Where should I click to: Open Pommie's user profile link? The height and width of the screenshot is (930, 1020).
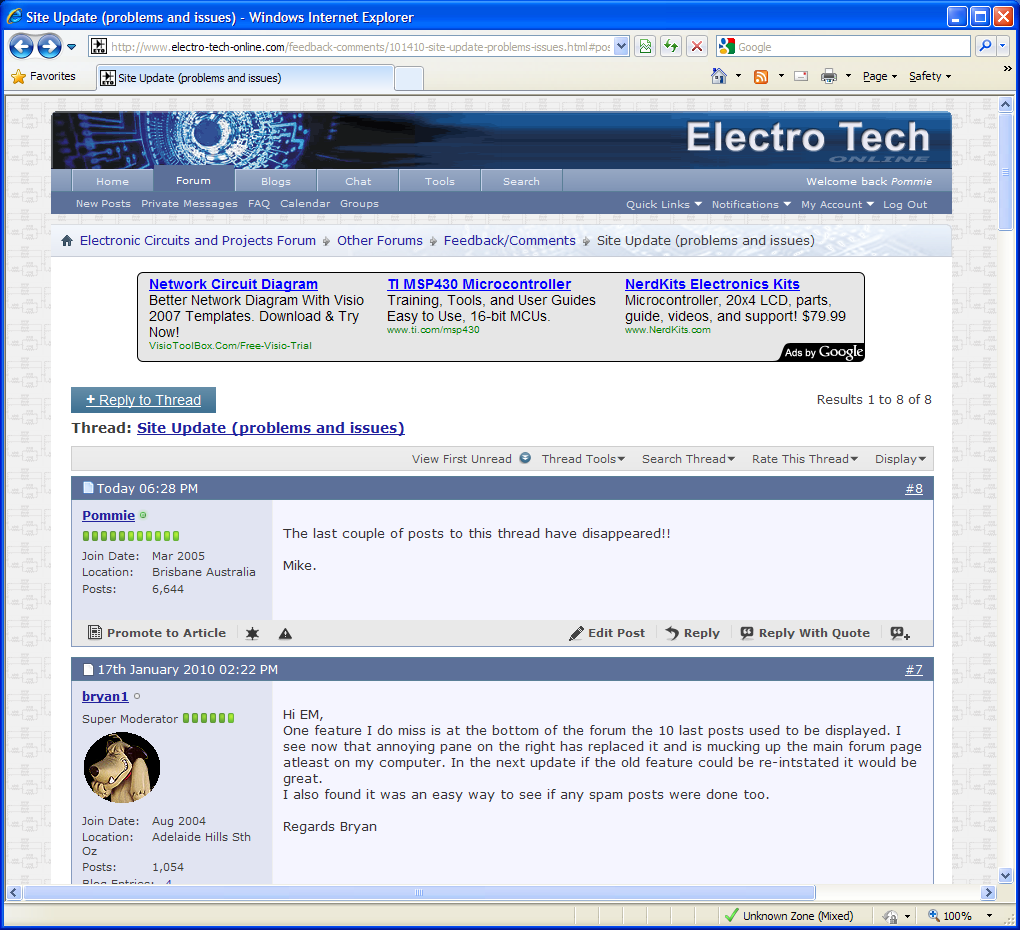pyautogui.click(x=109, y=515)
